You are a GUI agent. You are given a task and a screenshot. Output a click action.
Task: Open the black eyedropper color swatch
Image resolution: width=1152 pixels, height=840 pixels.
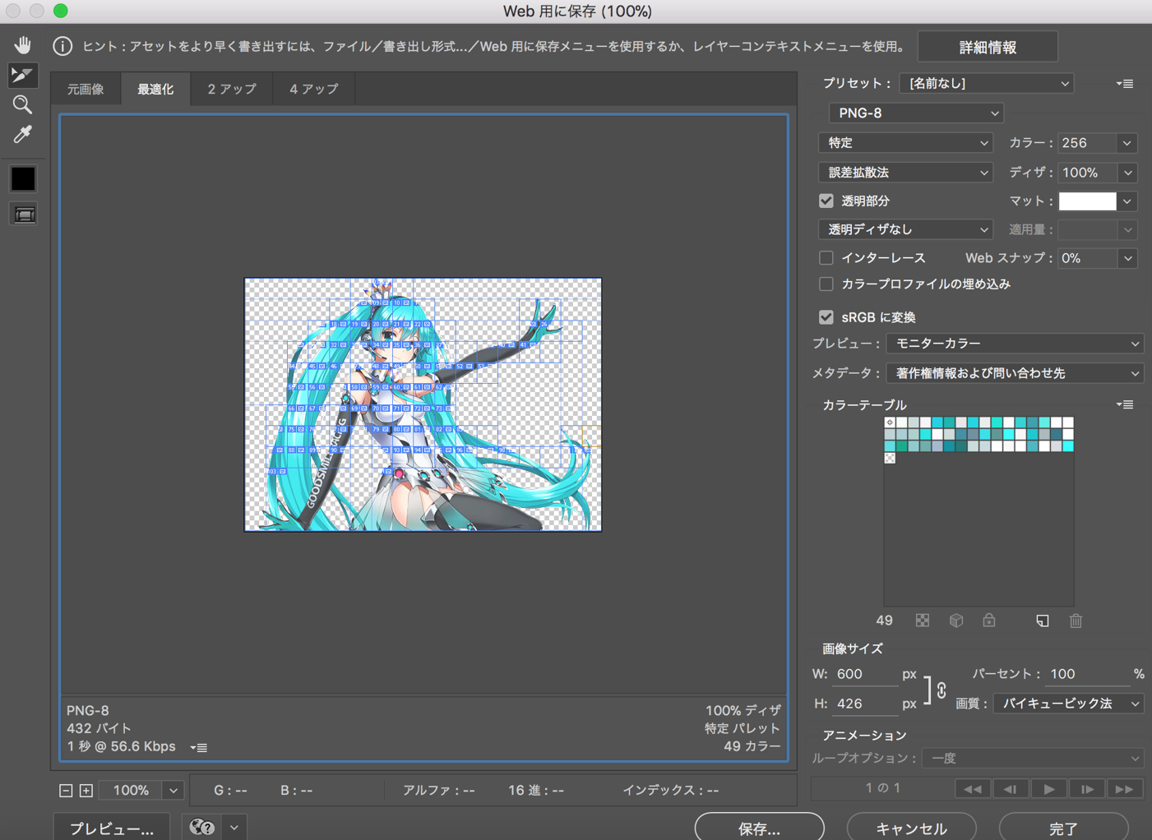point(23,179)
